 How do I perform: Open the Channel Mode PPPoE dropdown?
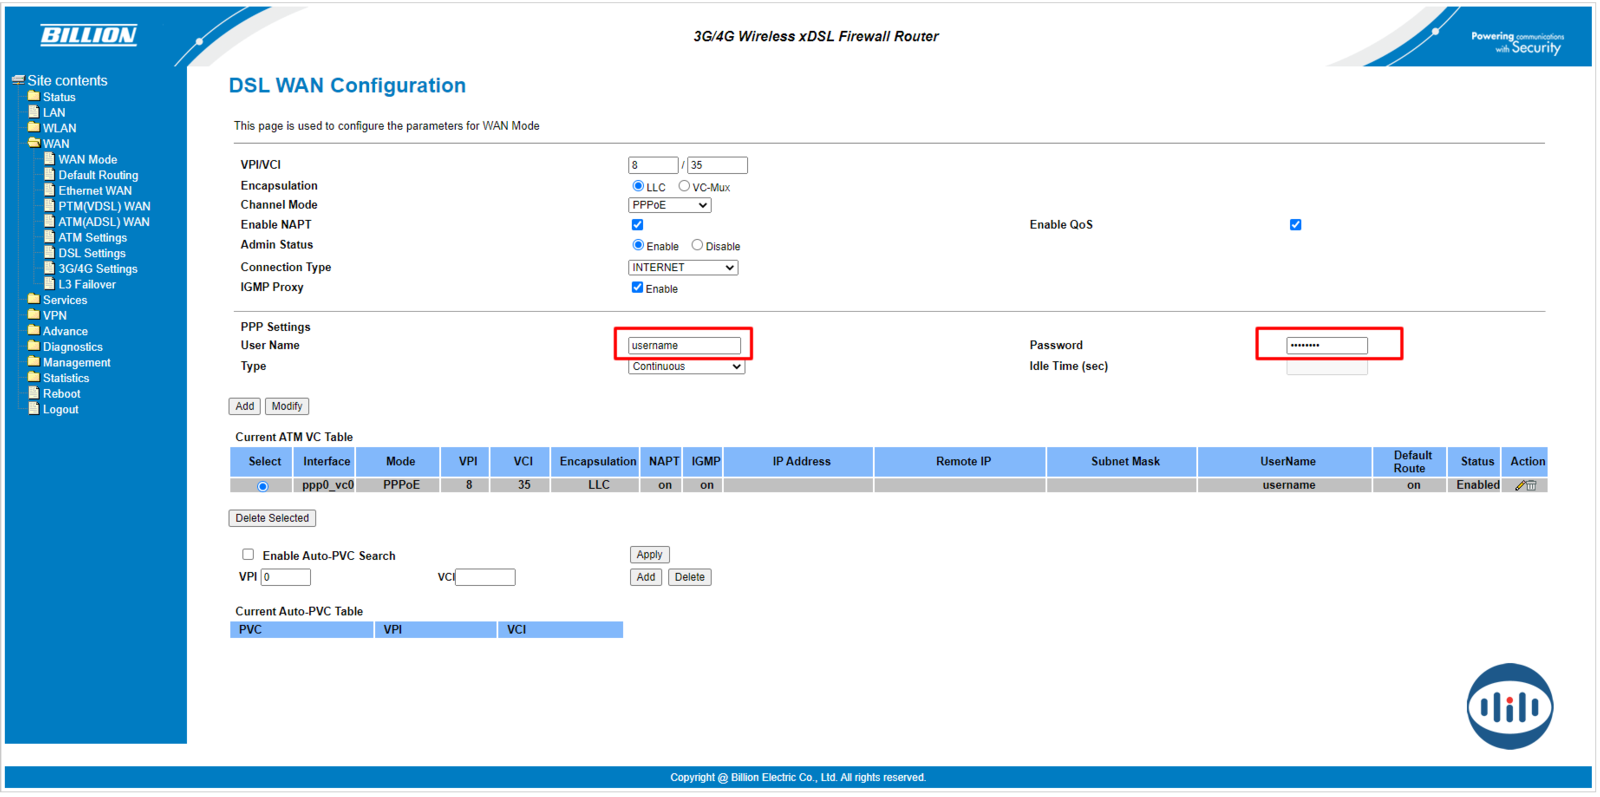(x=669, y=205)
